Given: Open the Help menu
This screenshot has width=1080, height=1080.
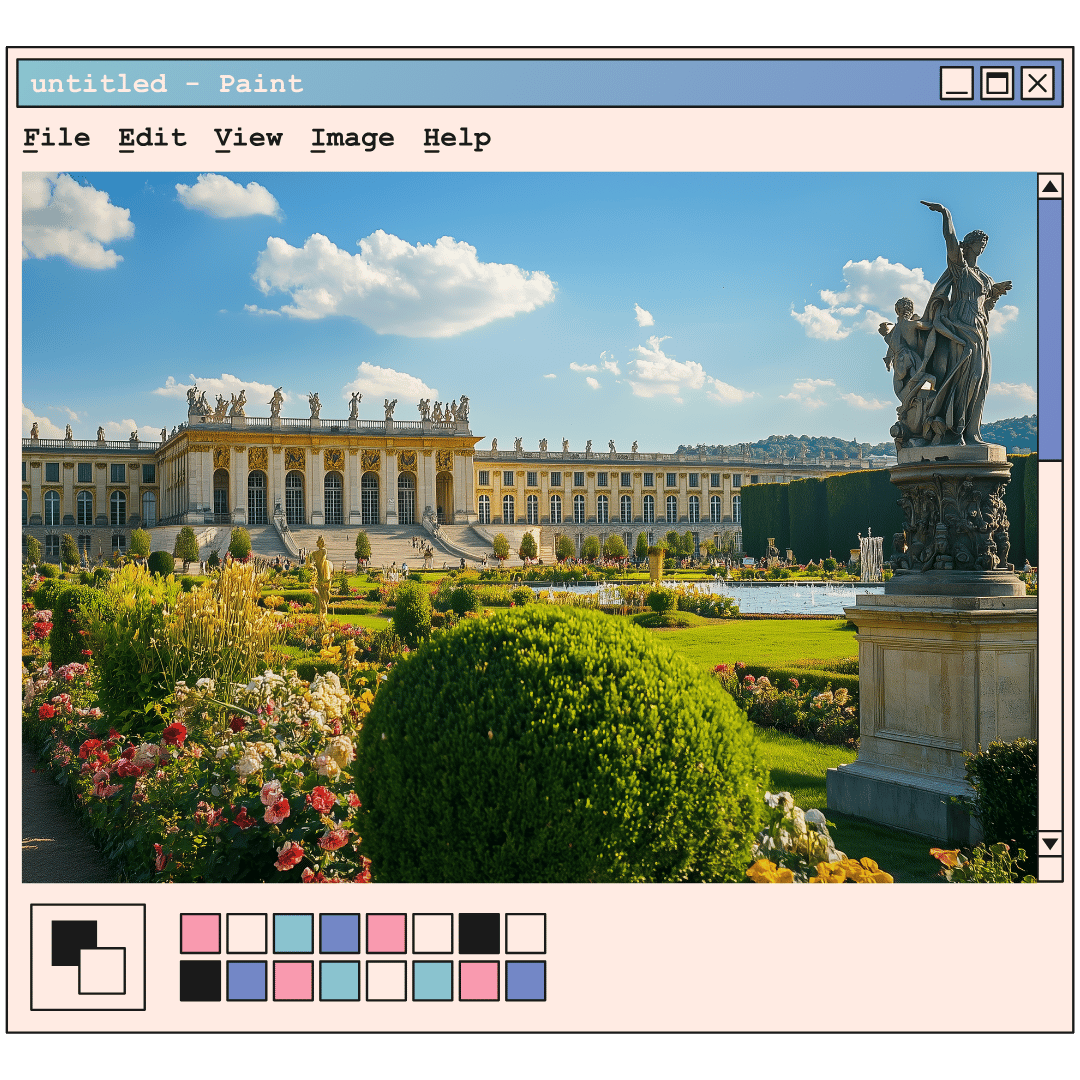Looking at the screenshot, I should [x=457, y=138].
